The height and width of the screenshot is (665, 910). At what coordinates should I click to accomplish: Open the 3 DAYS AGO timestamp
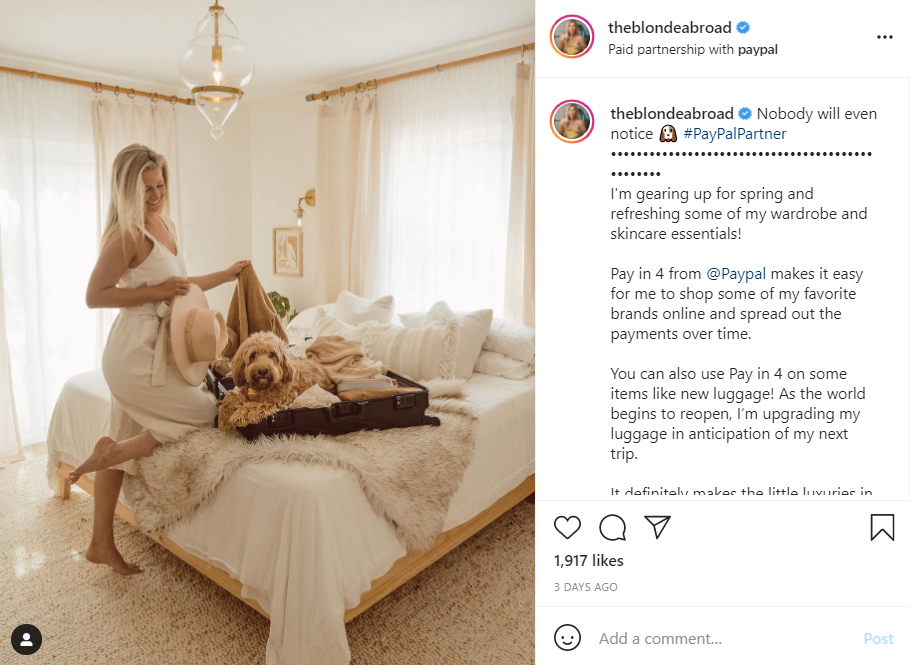(x=586, y=587)
